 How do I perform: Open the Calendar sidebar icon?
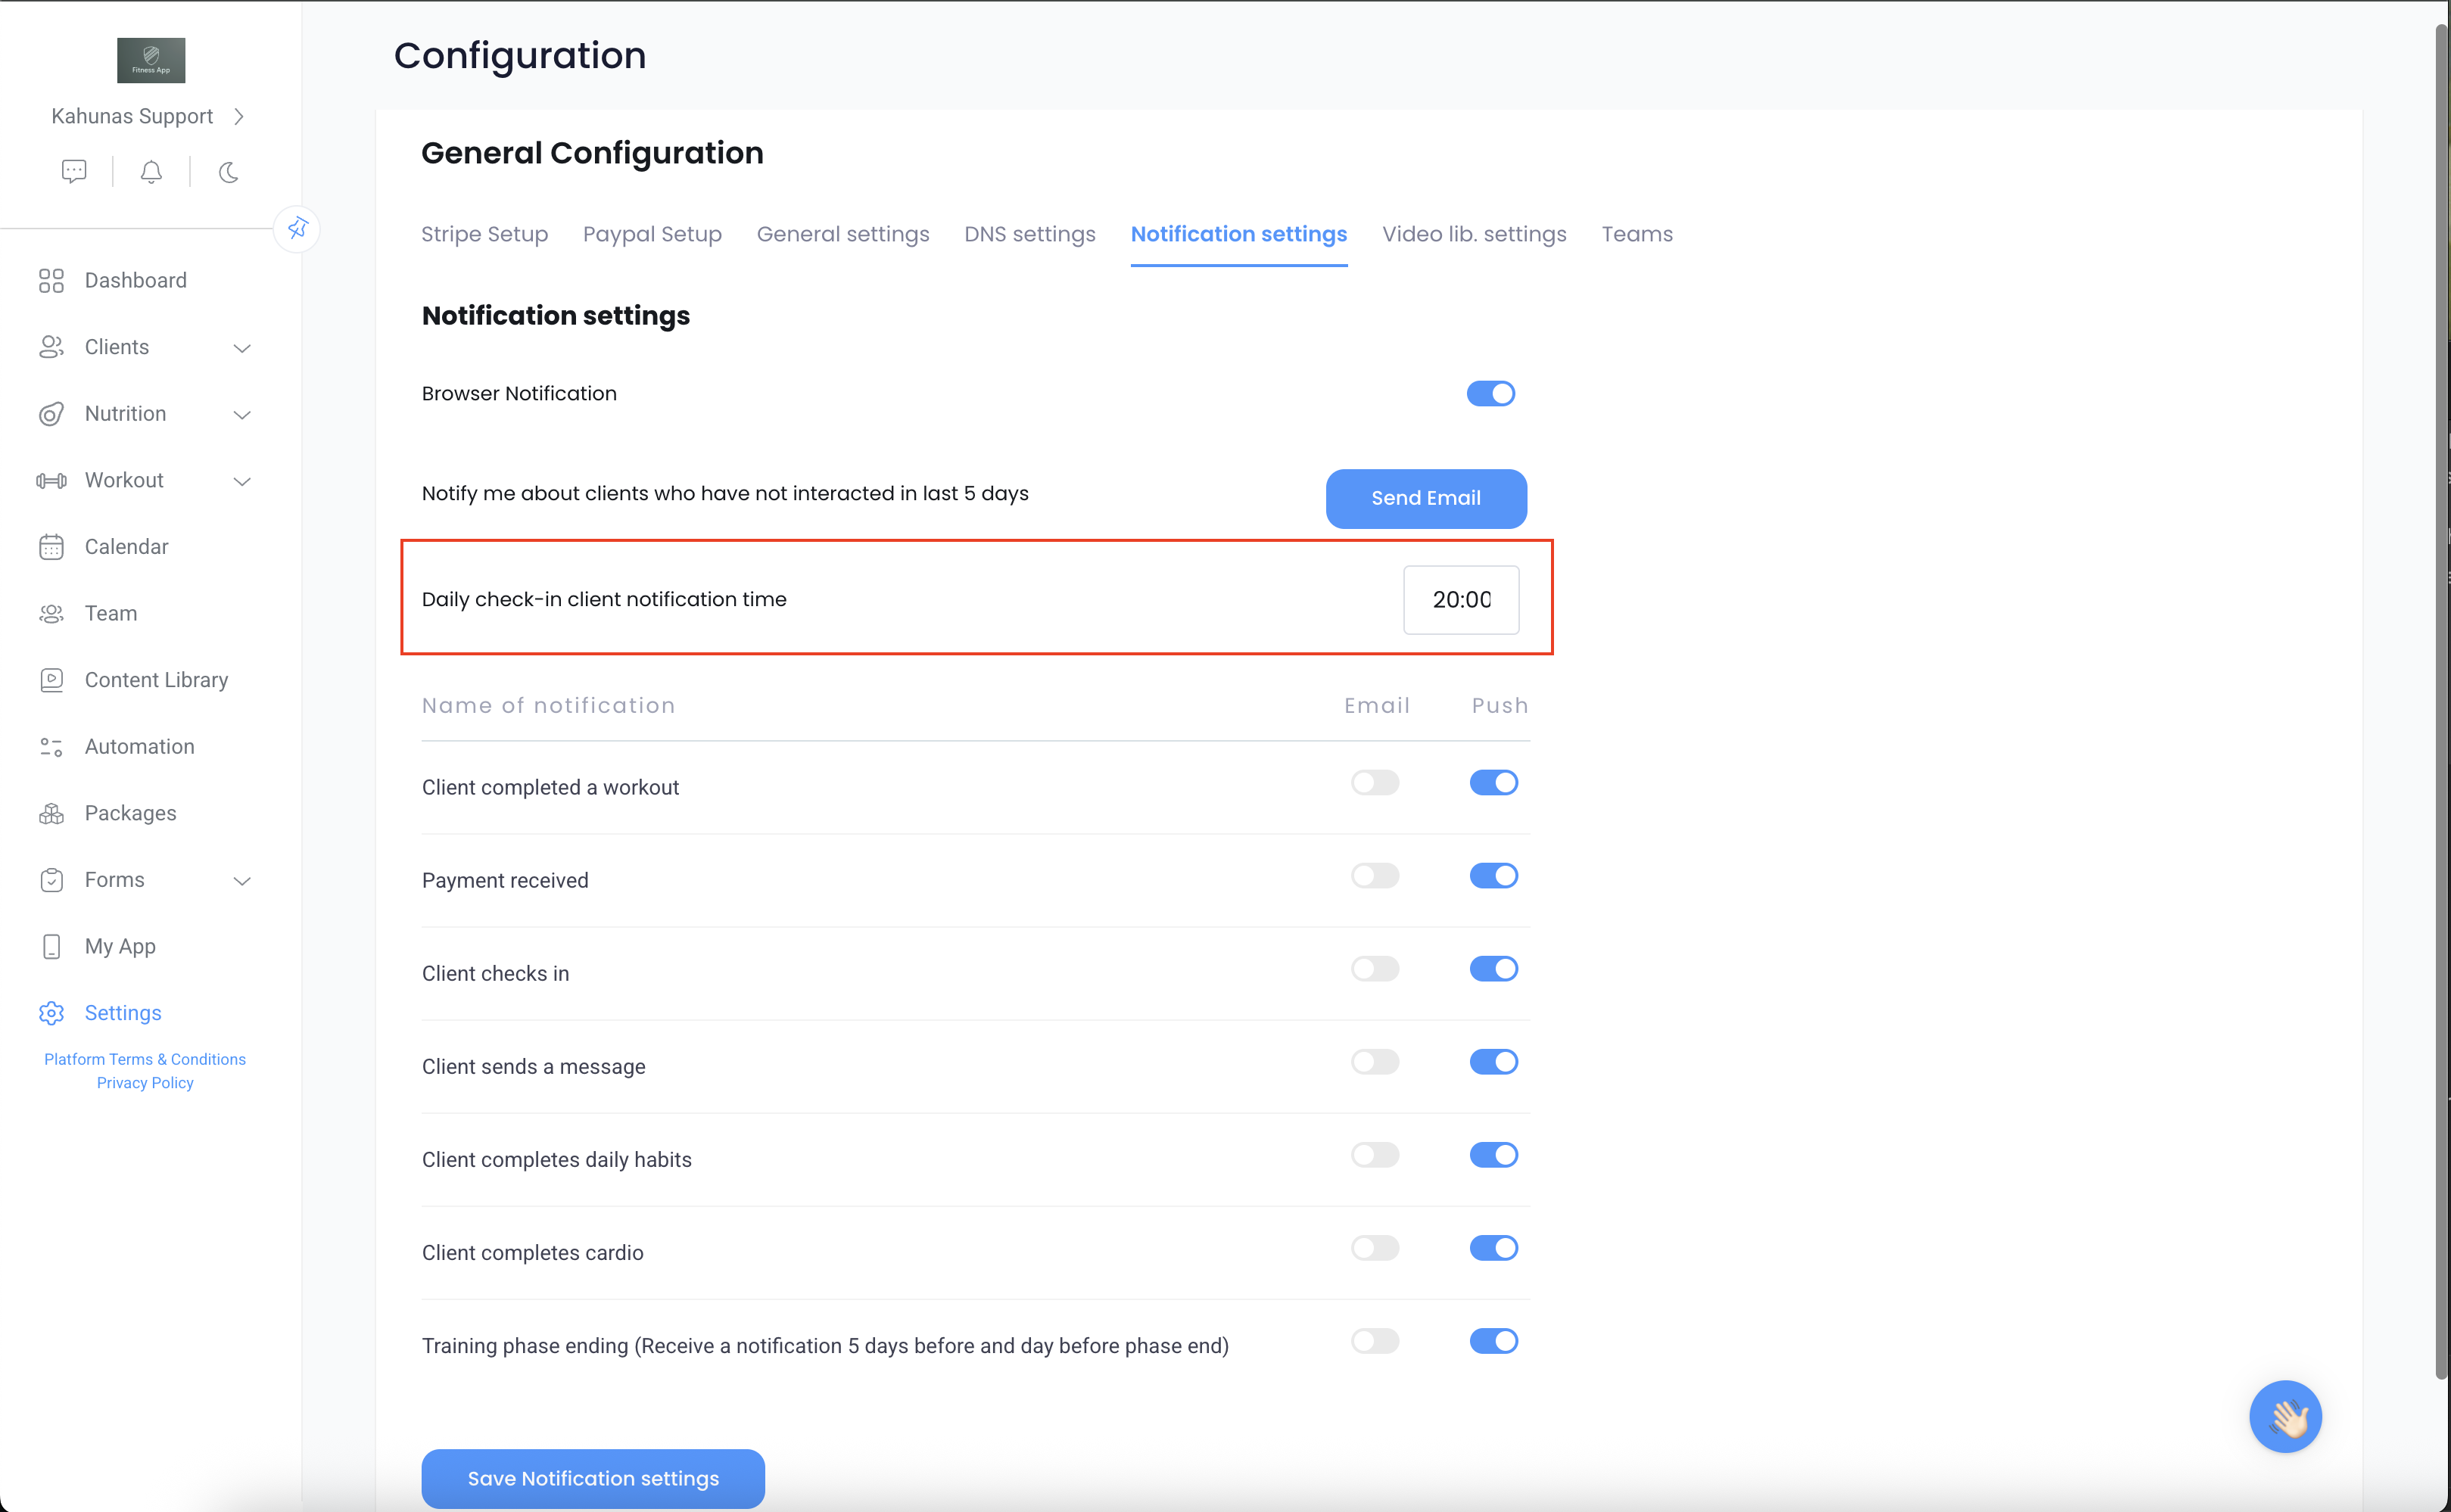point(51,547)
